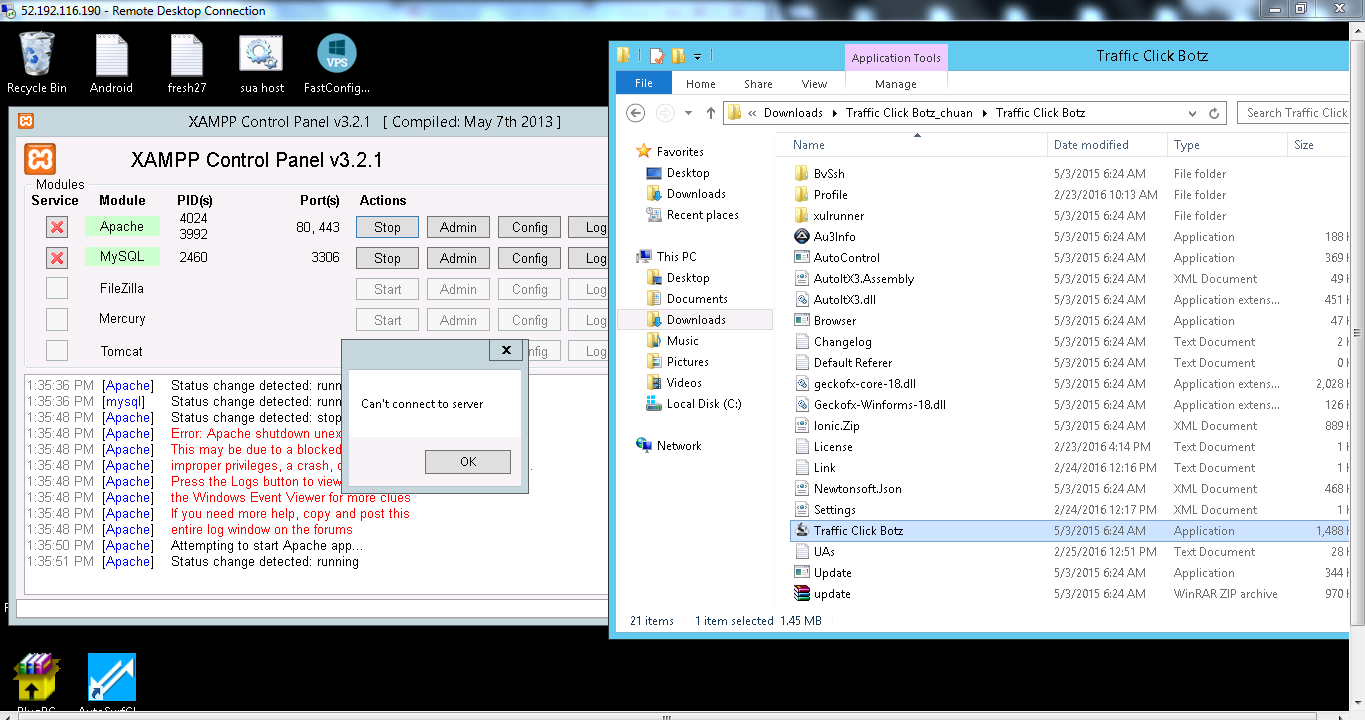Select the update WinRAR ZIP archive
Viewport: 1365px width, 720px height.
(x=831, y=594)
